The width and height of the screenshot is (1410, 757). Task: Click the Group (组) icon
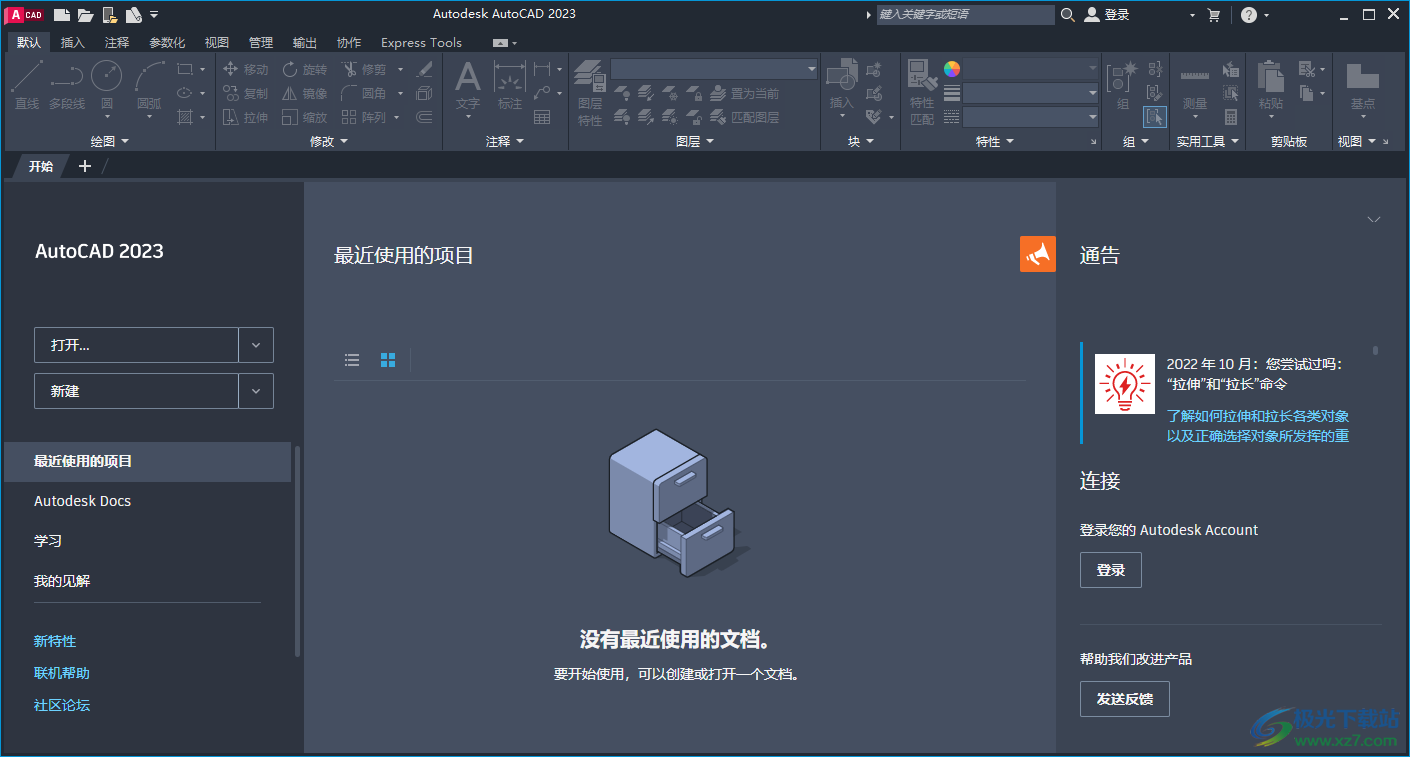click(1123, 84)
